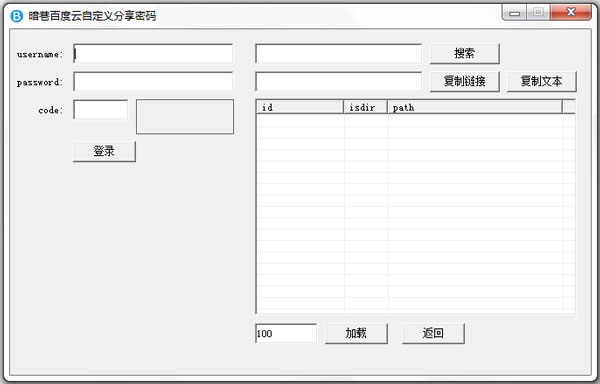Click the captcha image box beside code
Image resolution: width=600 pixels, height=384 pixels.
(185, 117)
